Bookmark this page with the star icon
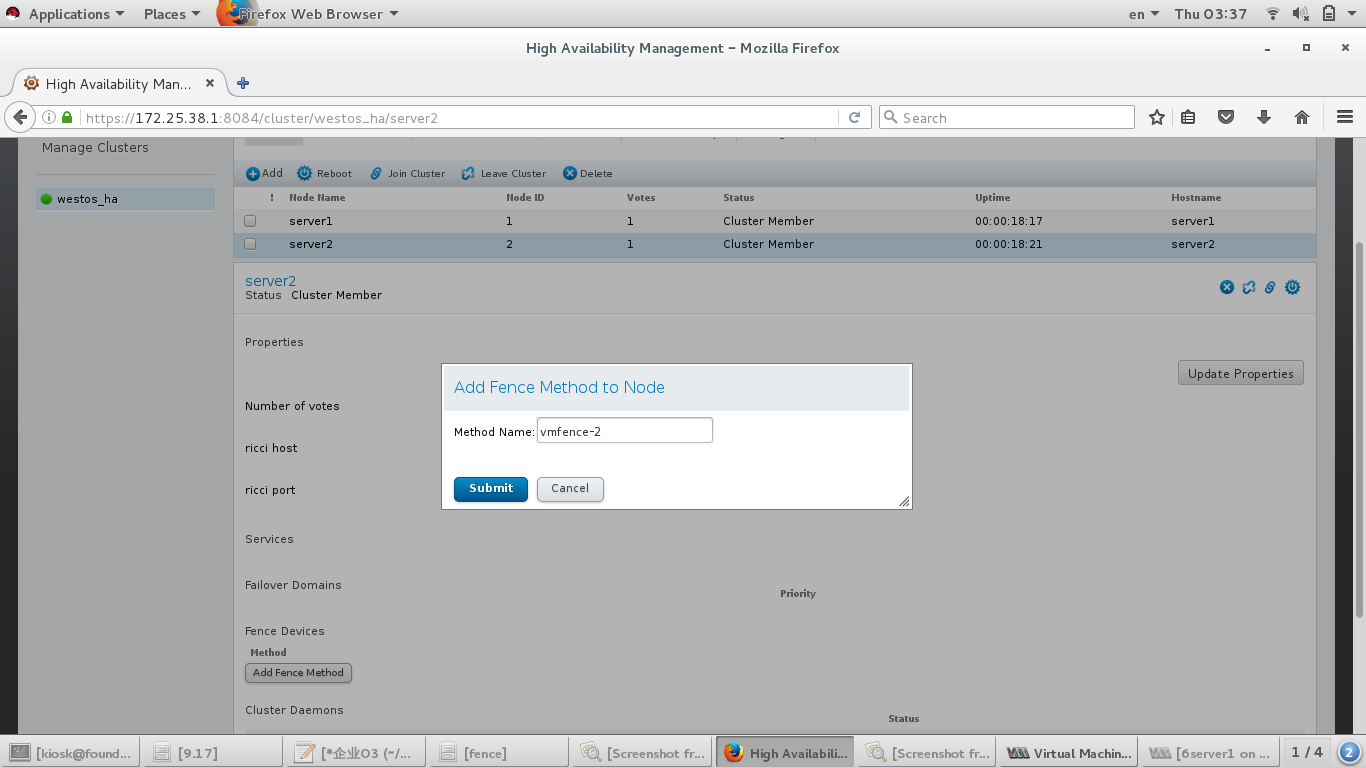 1157,117
